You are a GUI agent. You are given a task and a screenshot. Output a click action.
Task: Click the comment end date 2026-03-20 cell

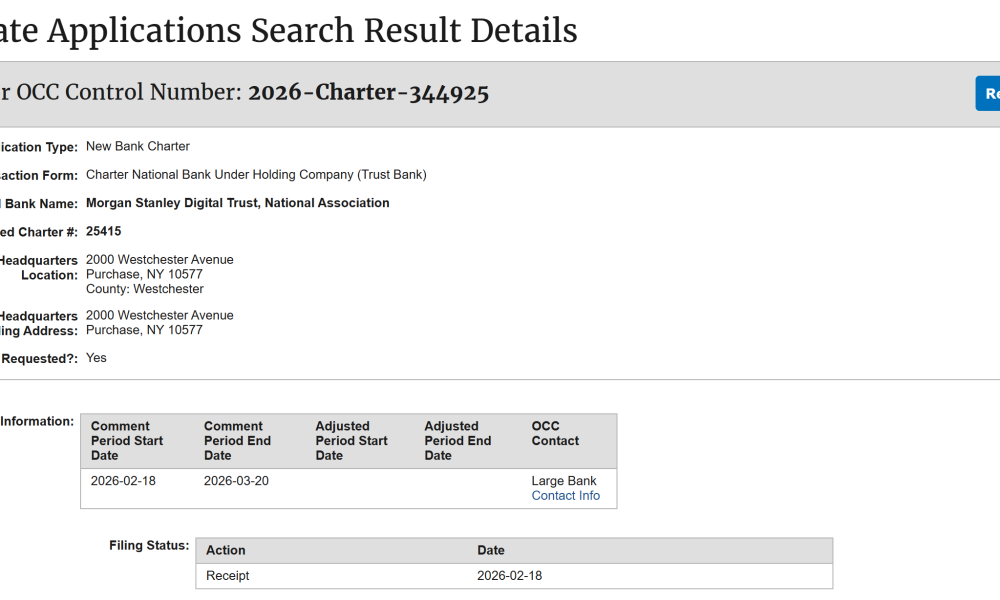coord(236,481)
